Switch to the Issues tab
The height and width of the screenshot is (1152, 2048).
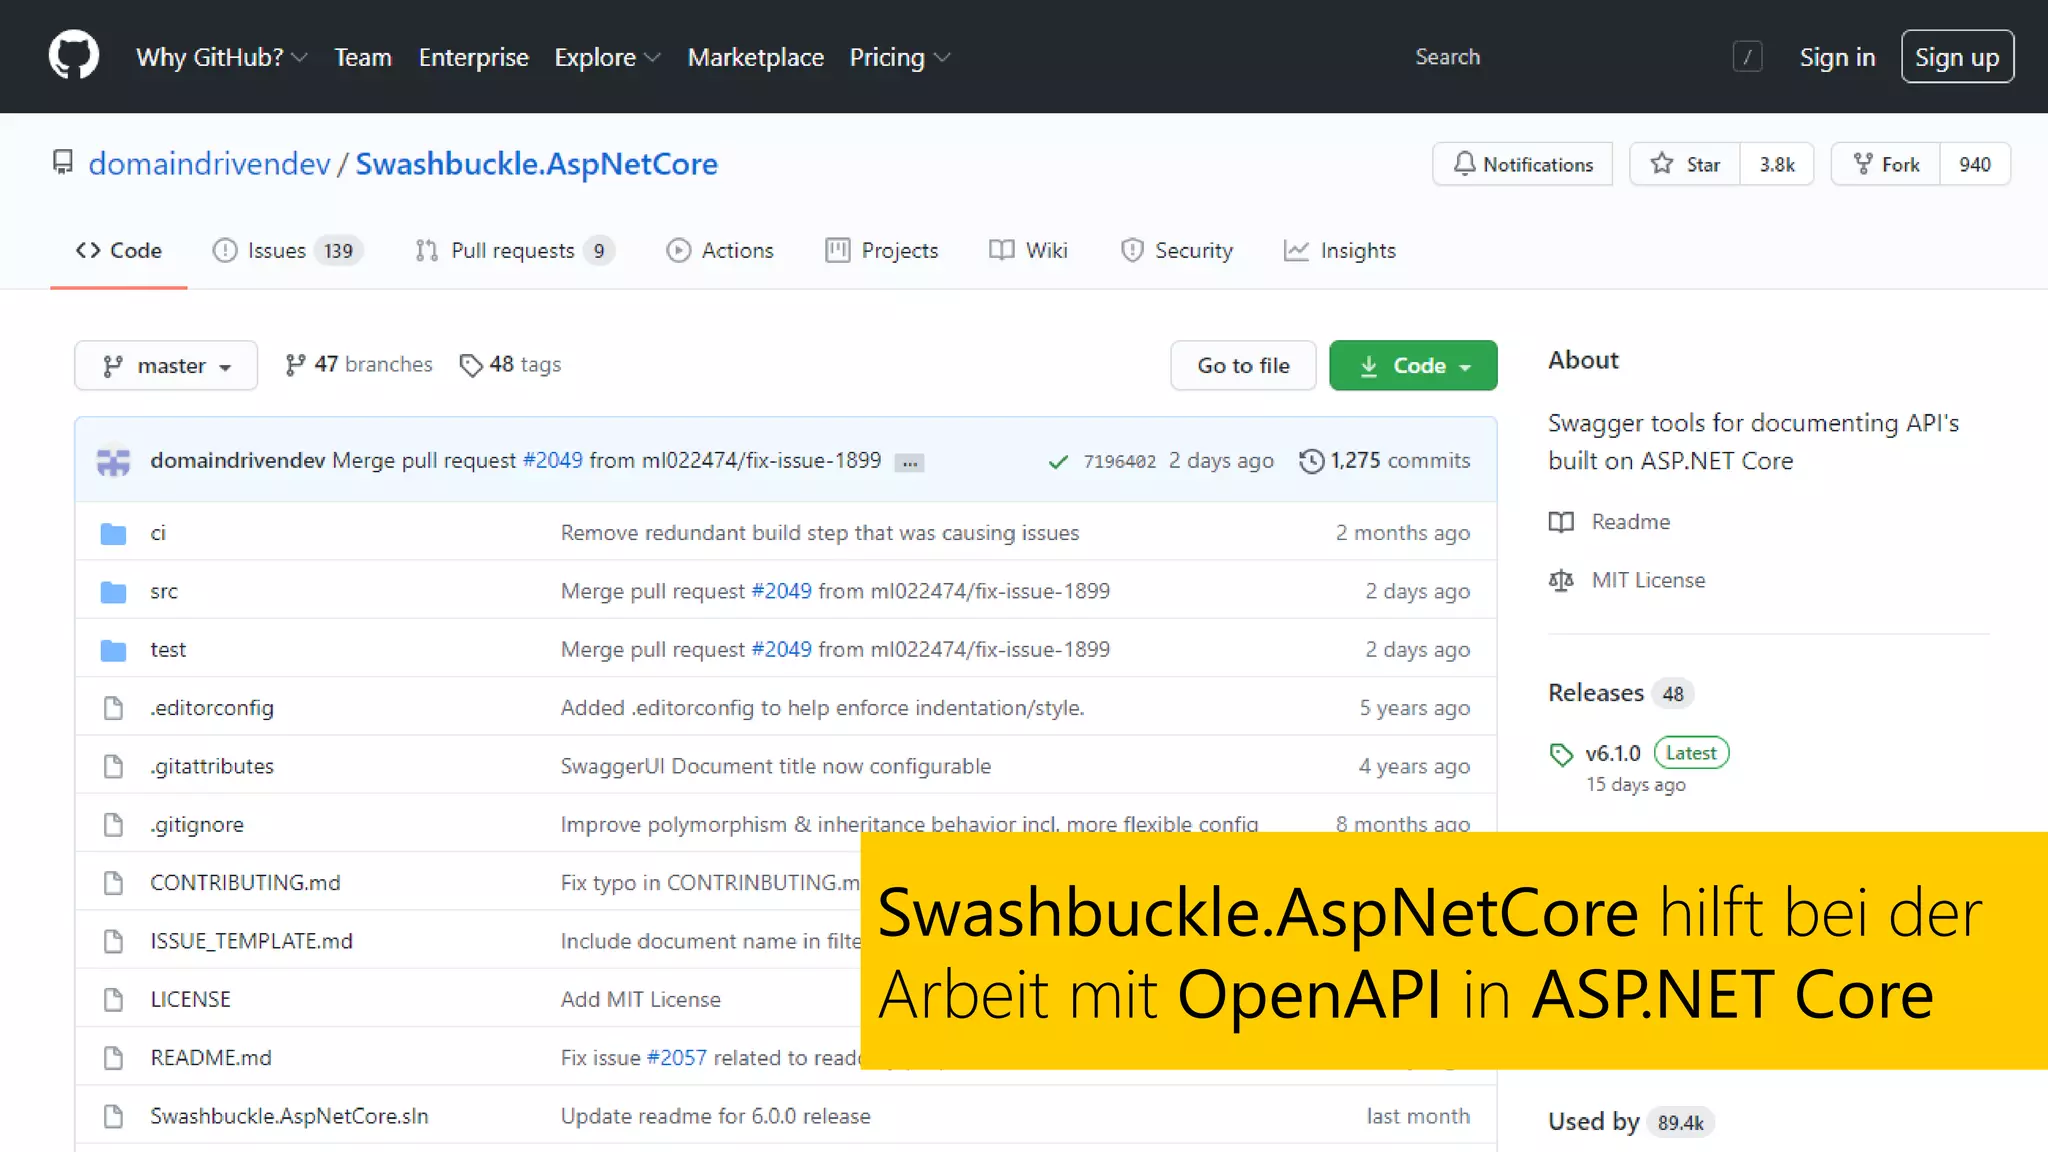point(287,250)
